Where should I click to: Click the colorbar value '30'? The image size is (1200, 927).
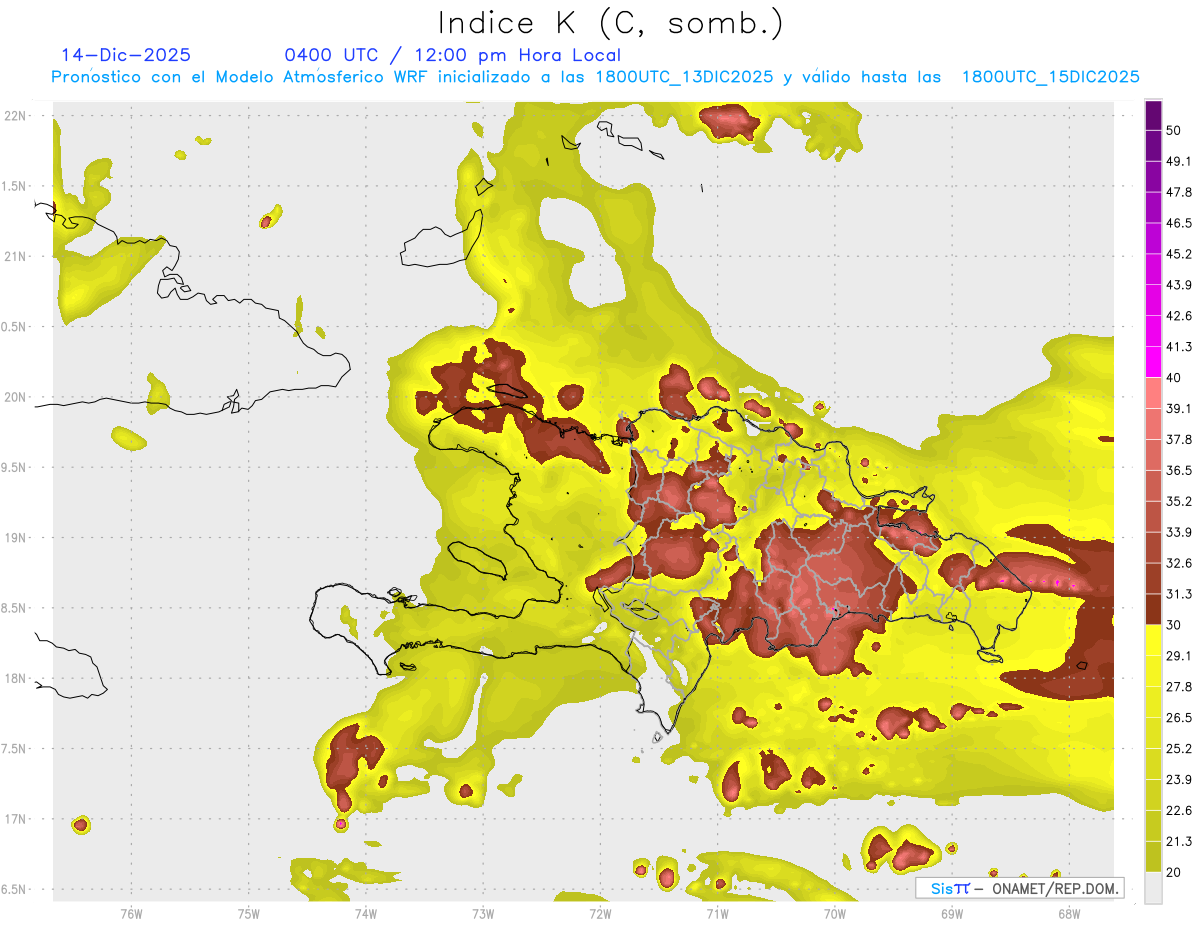1174,625
